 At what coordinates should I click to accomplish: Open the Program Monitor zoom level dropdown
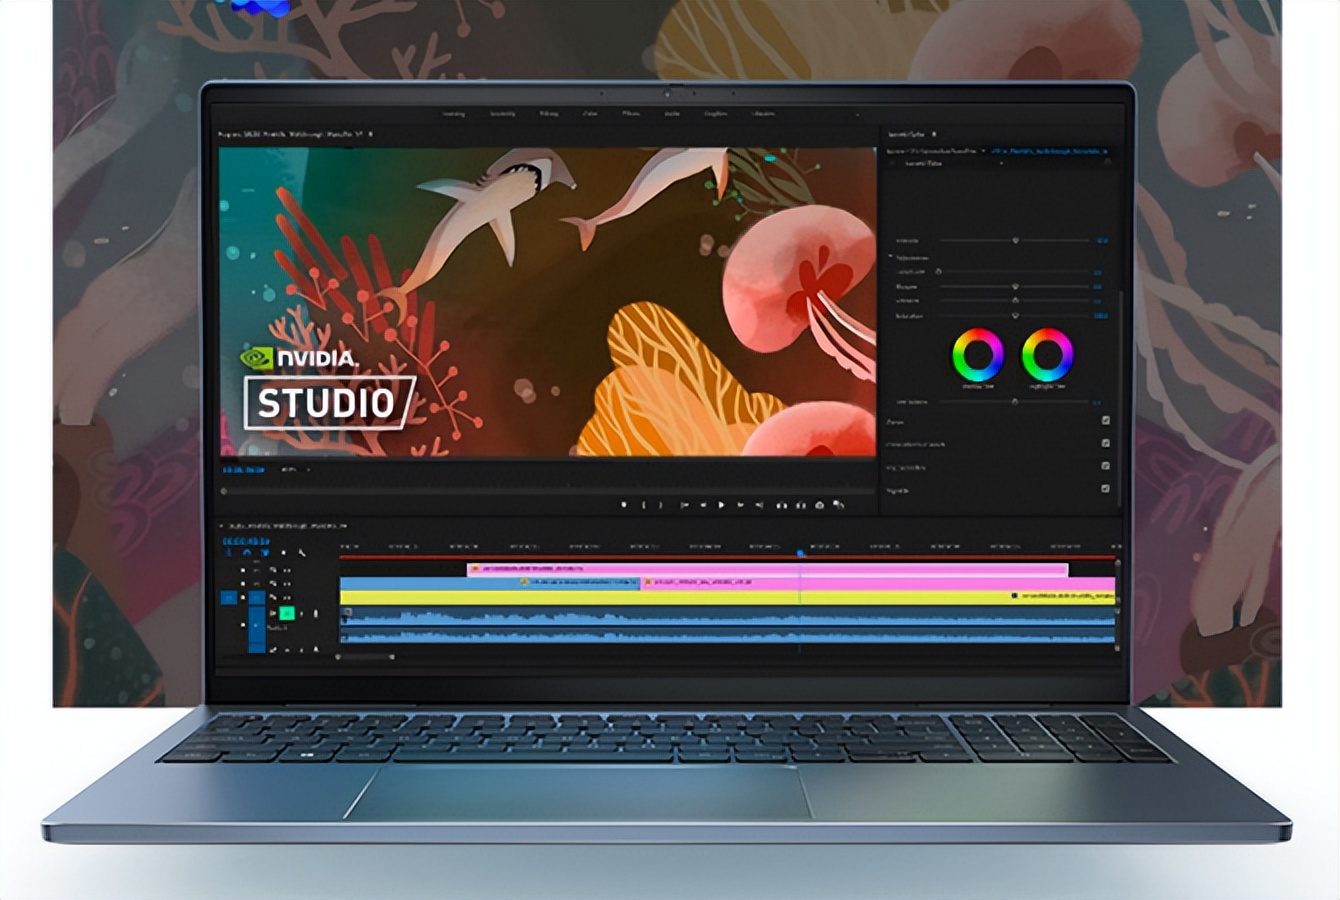294,469
